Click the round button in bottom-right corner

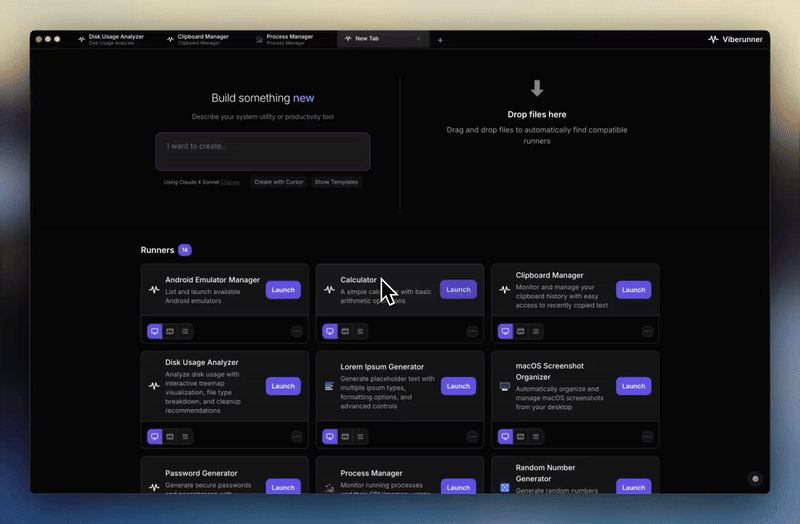pyautogui.click(x=755, y=479)
